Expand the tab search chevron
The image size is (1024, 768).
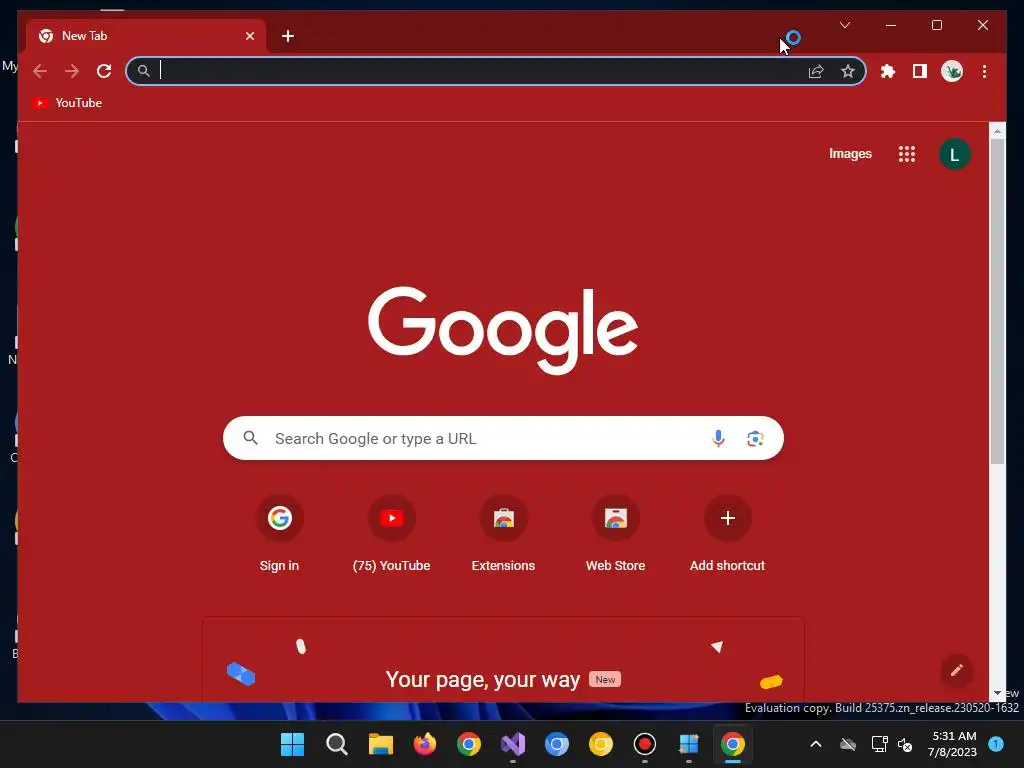pyautogui.click(x=844, y=25)
